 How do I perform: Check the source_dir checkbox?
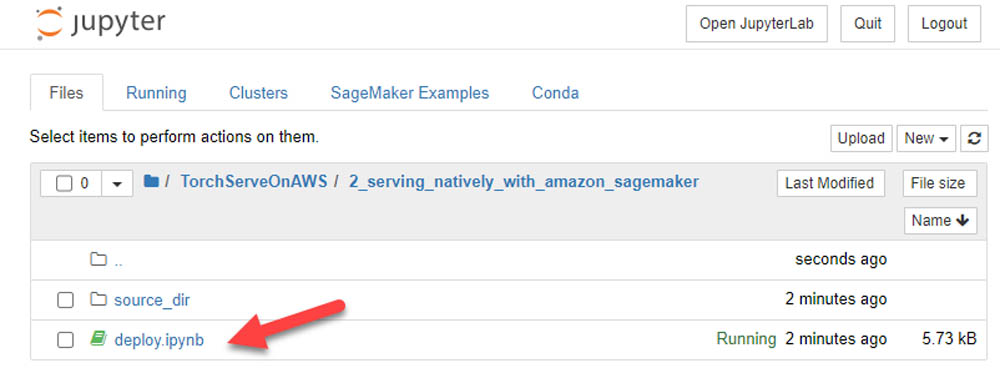[65, 300]
